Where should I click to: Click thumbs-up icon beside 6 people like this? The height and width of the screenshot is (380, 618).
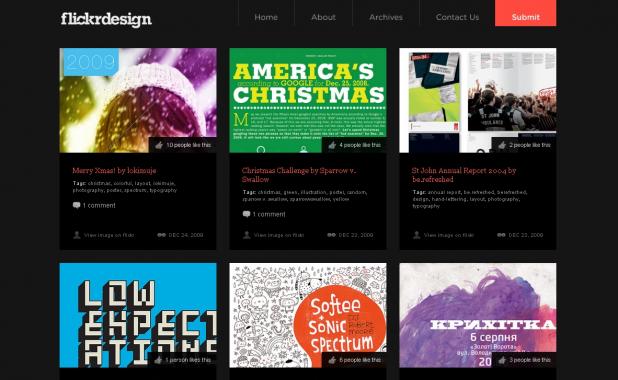[332, 360]
